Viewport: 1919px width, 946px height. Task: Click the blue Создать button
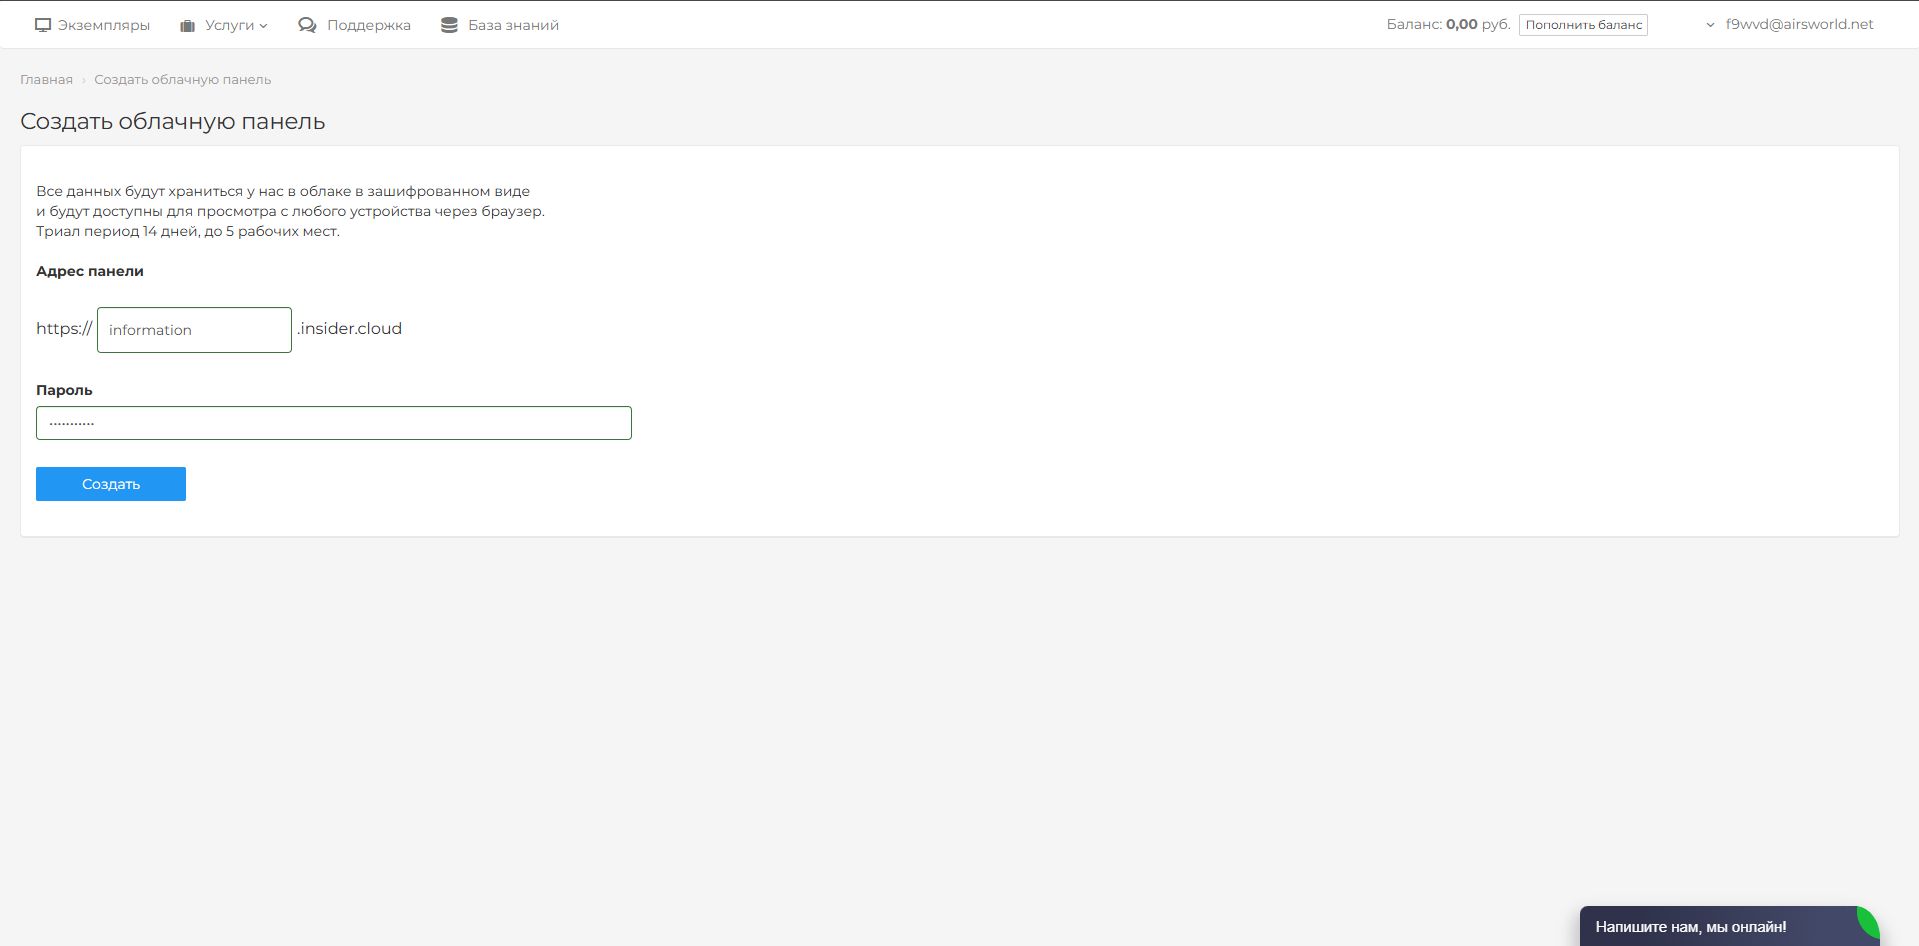(x=111, y=484)
